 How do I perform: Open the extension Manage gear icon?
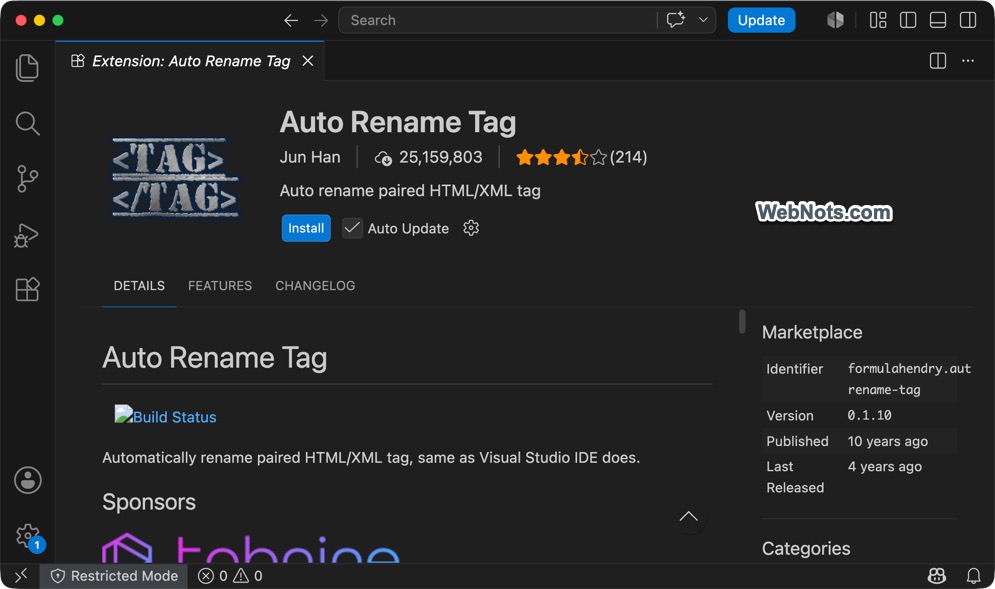click(x=471, y=228)
